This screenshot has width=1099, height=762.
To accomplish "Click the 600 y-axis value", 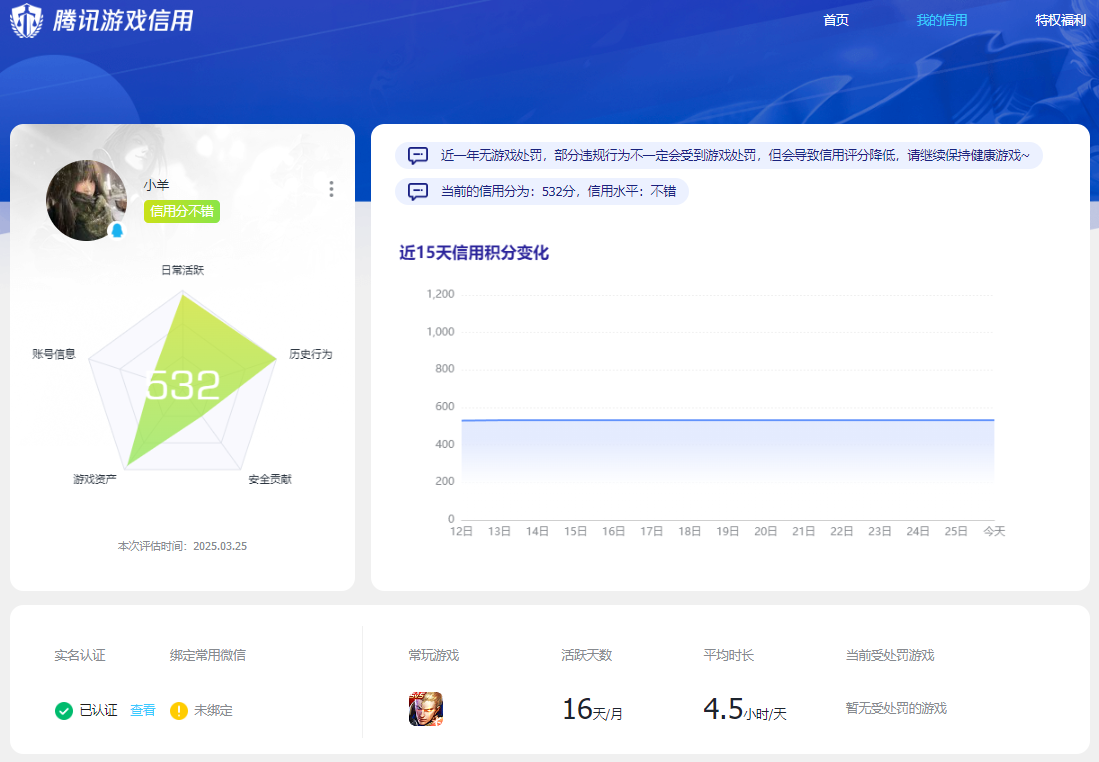I will tap(444, 407).
